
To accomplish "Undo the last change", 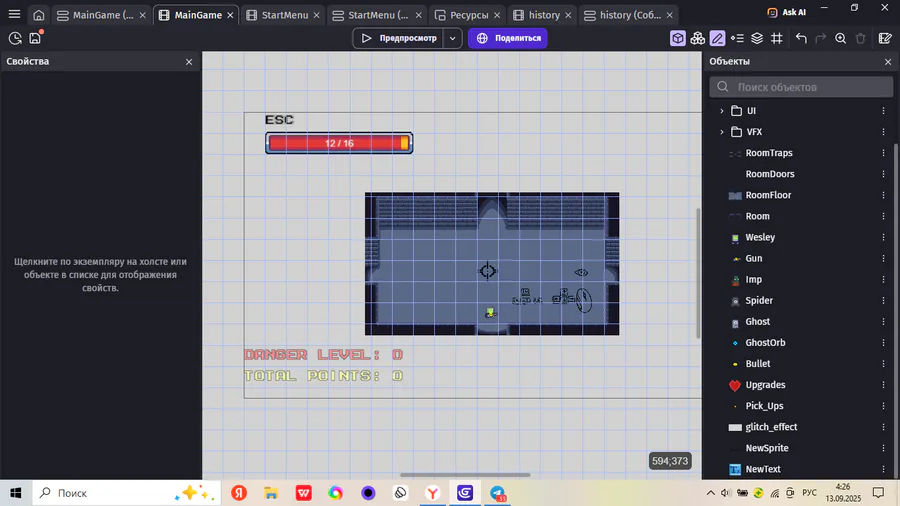I will pyautogui.click(x=801, y=38).
